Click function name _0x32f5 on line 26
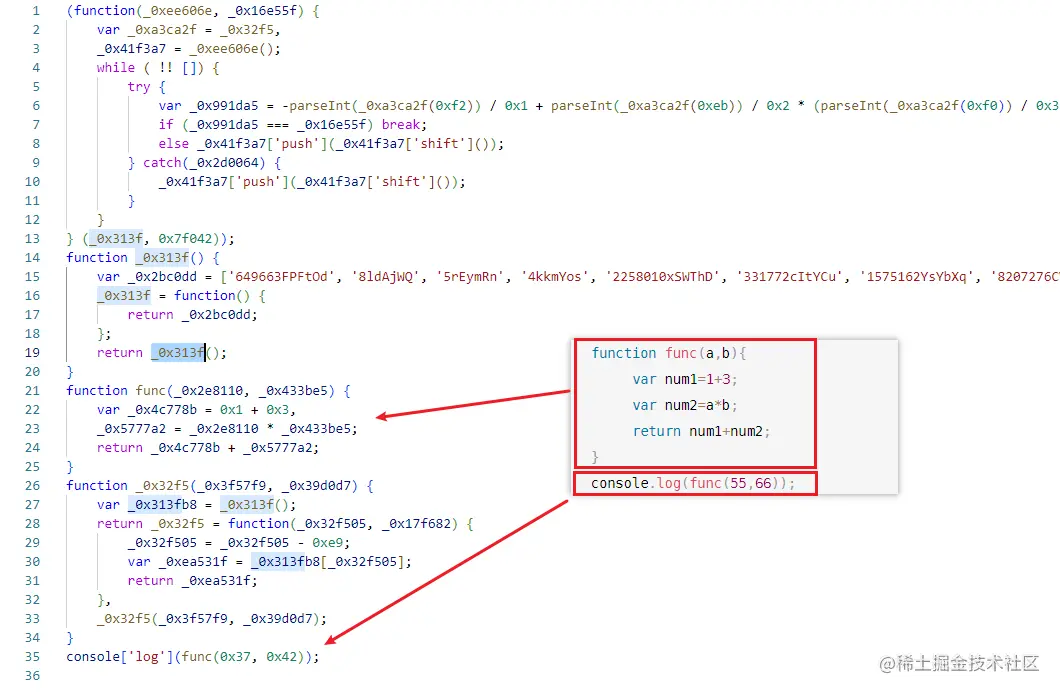1060x694 pixels. (162, 486)
